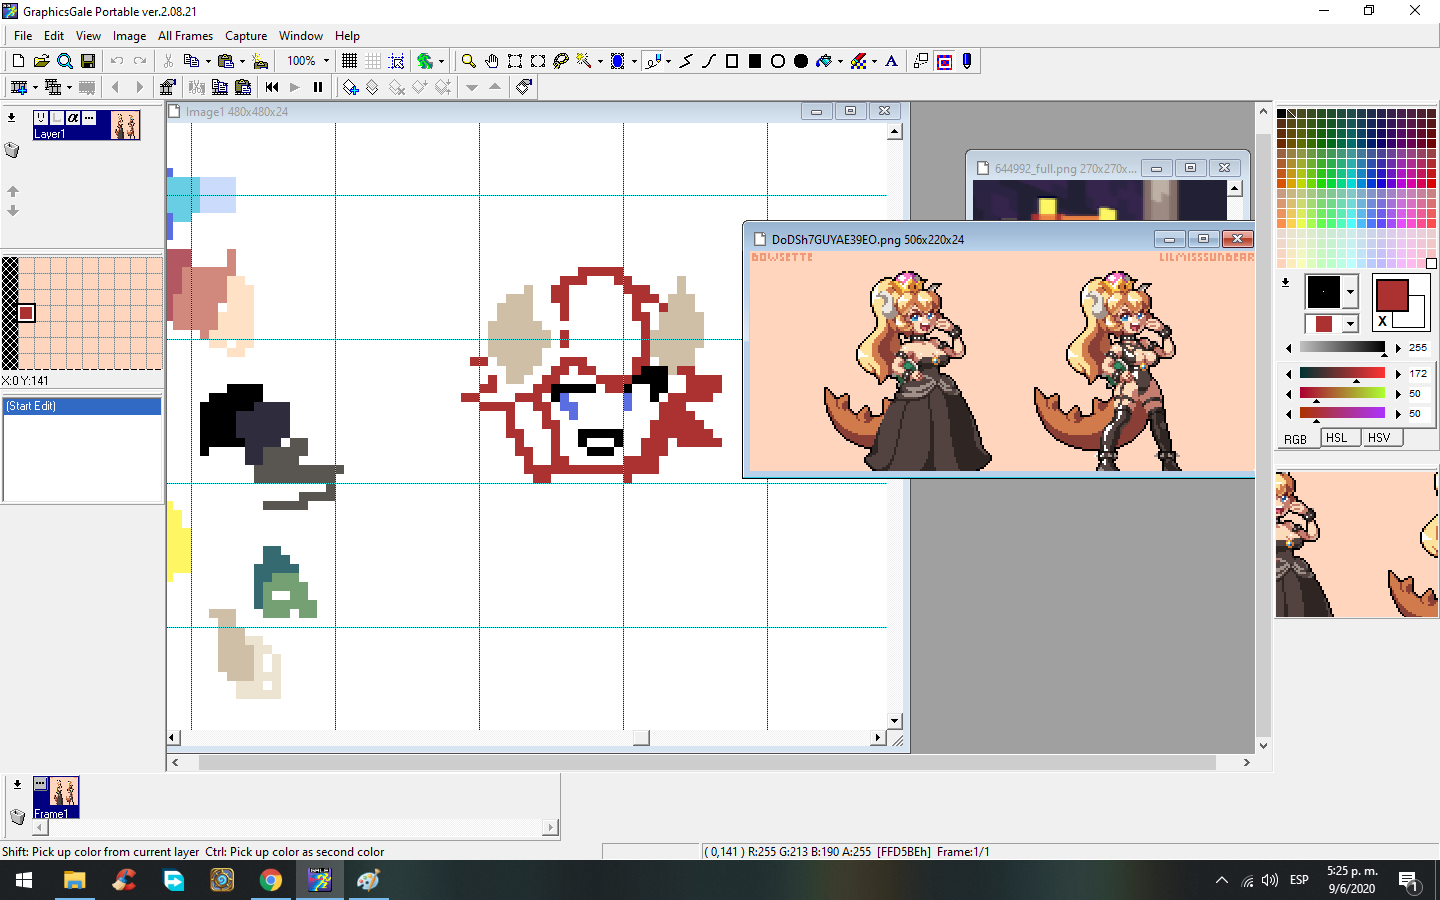Open Chrome from the Windows taskbar
Image resolution: width=1440 pixels, height=900 pixels.
pos(271,881)
